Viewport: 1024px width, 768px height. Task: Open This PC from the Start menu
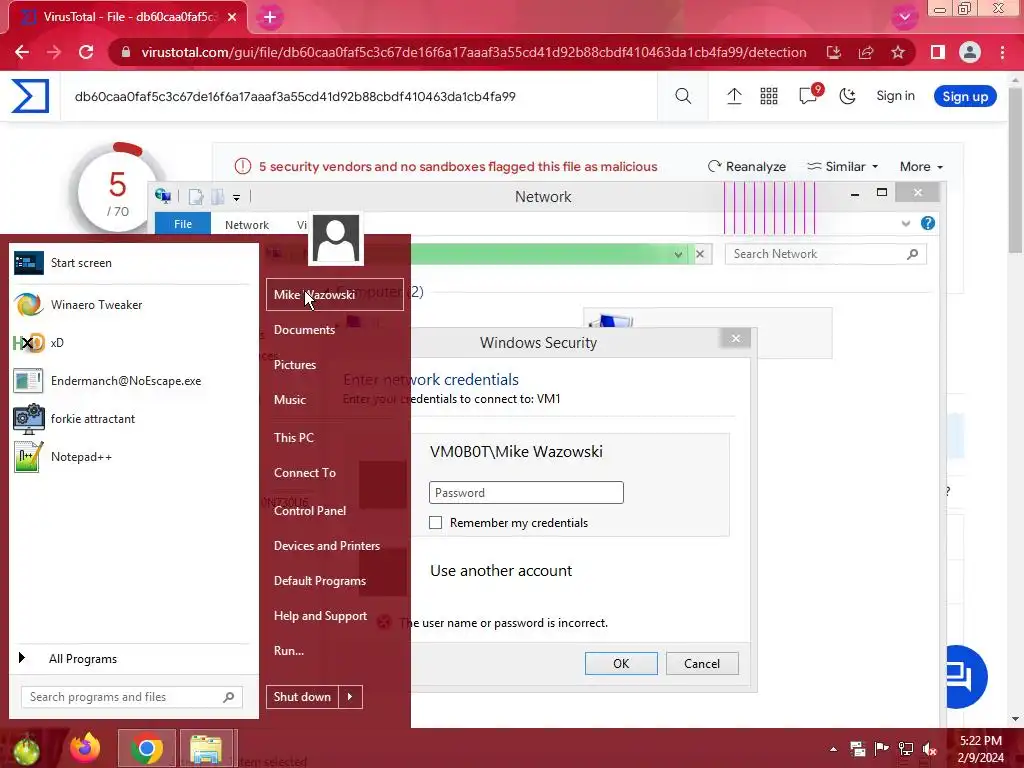(x=294, y=438)
